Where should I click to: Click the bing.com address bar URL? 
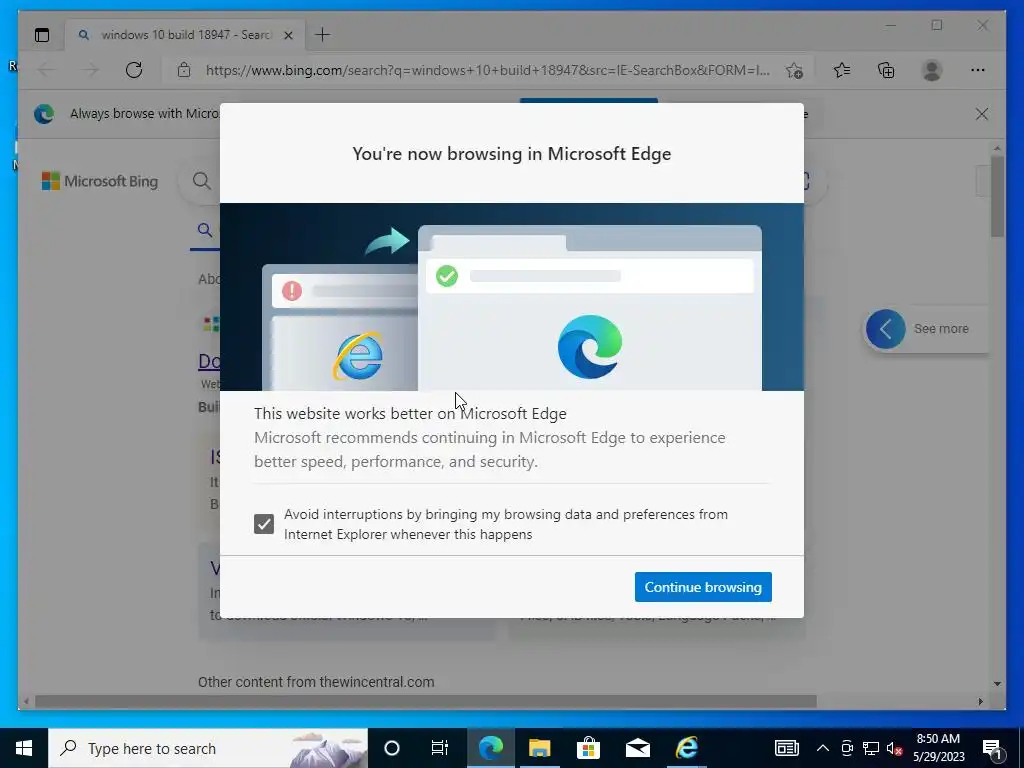[x=487, y=70]
